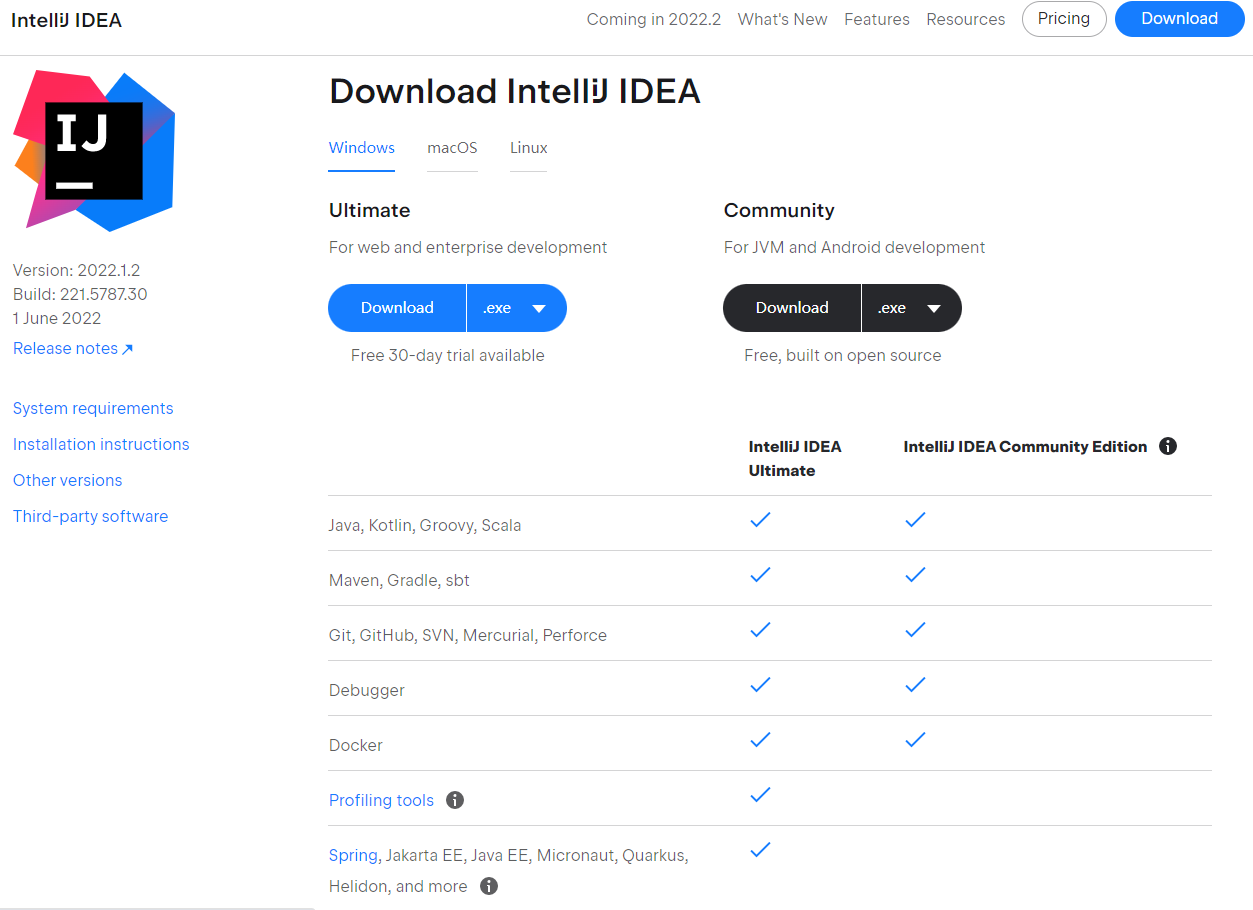1253x910 pixels.
Task: Click the info icon beside Community Edition header
Action: [1167, 446]
